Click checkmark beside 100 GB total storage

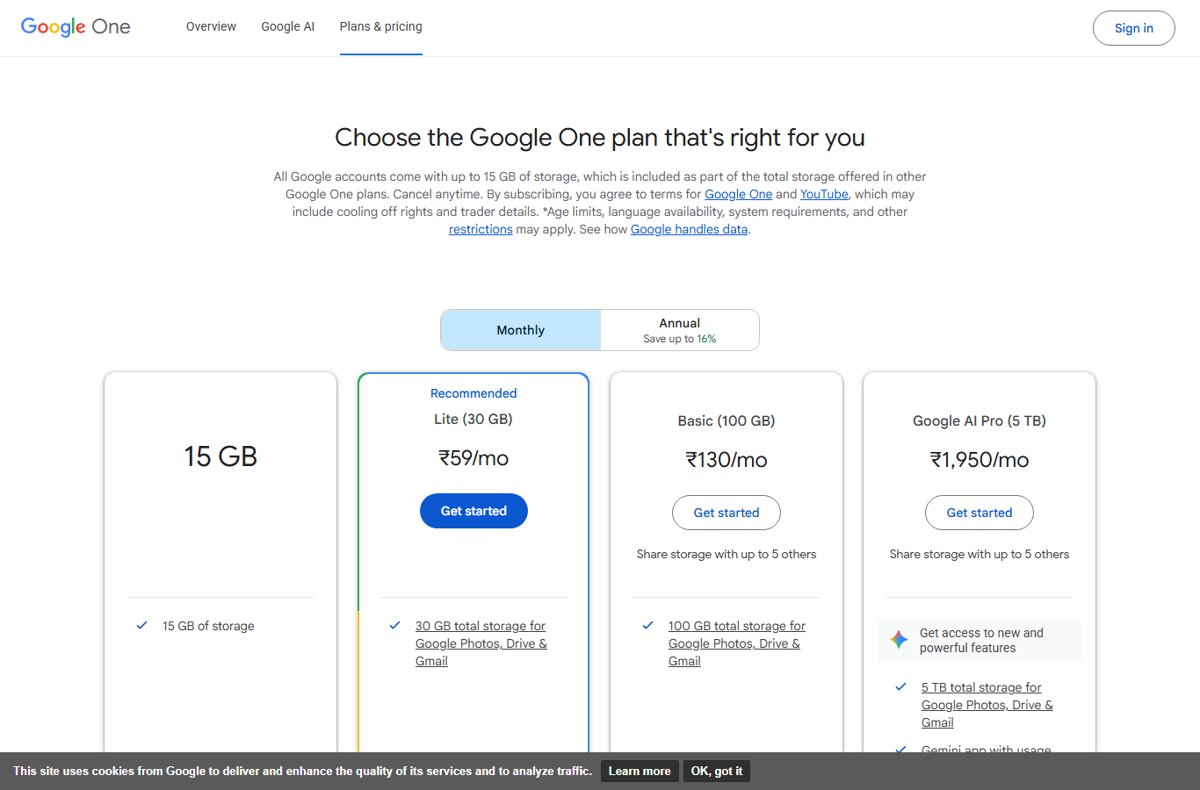tap(648, 626)
